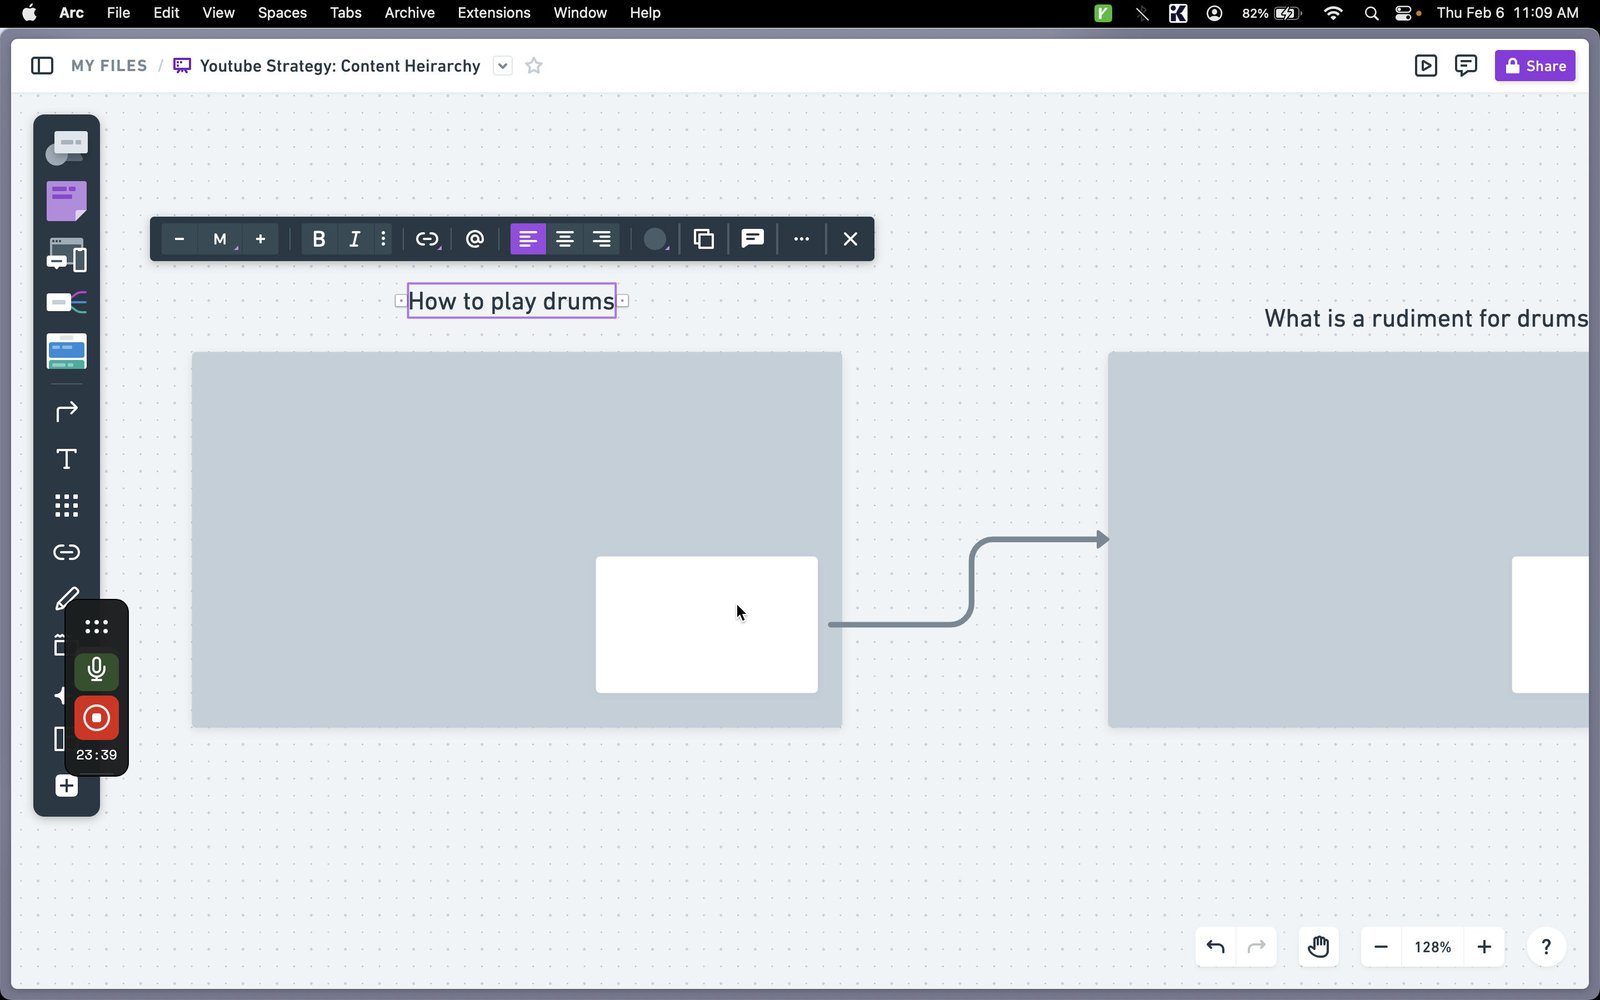Image resolution: width=1600 pixels, height=1000 pixels.
Task: Click the @ mention icon in text toolbar
Action: tap(475, 239)
